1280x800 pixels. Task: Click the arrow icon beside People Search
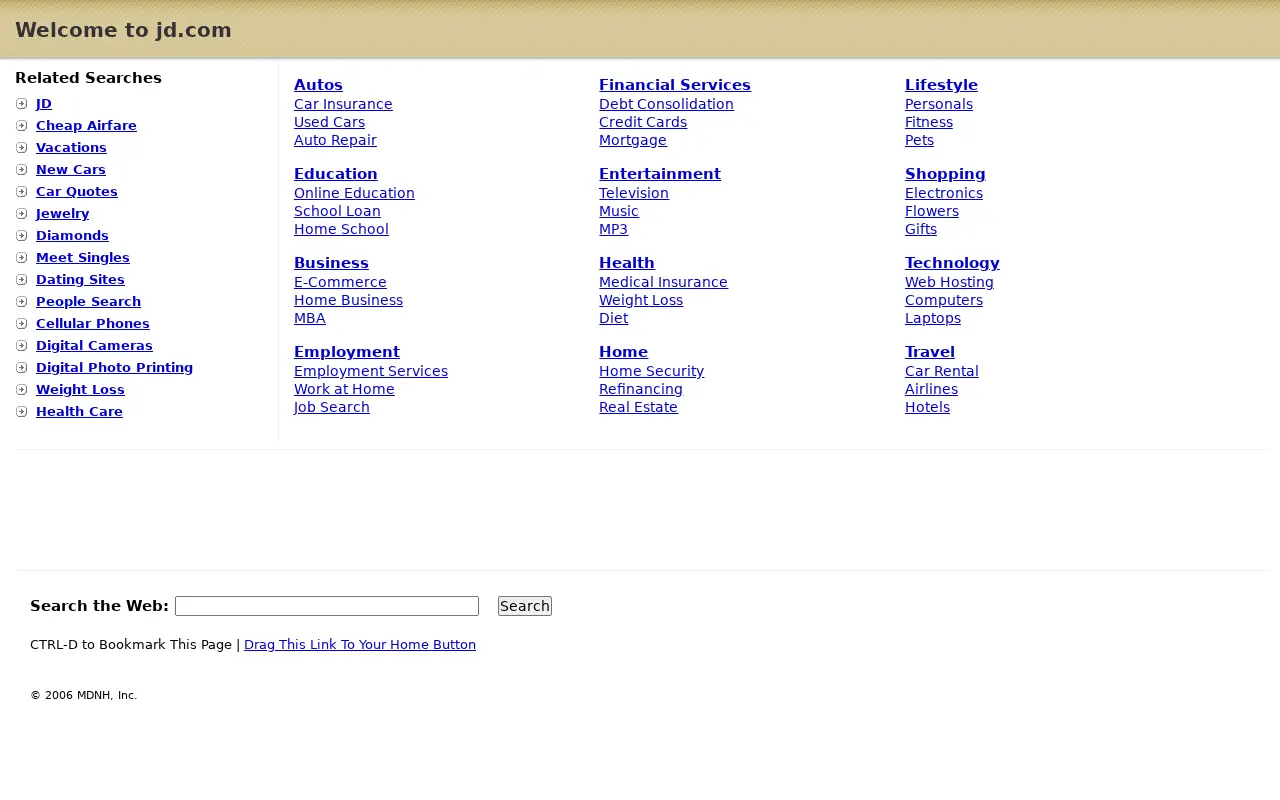pyautogui.click(x=22, y=302)
